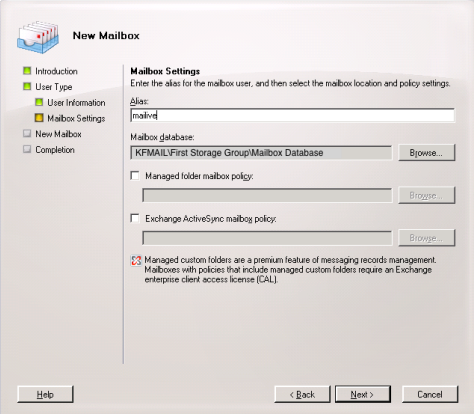The image size is (474, 414).
Task: Click the green User Information step indicator
Action: 39,102
